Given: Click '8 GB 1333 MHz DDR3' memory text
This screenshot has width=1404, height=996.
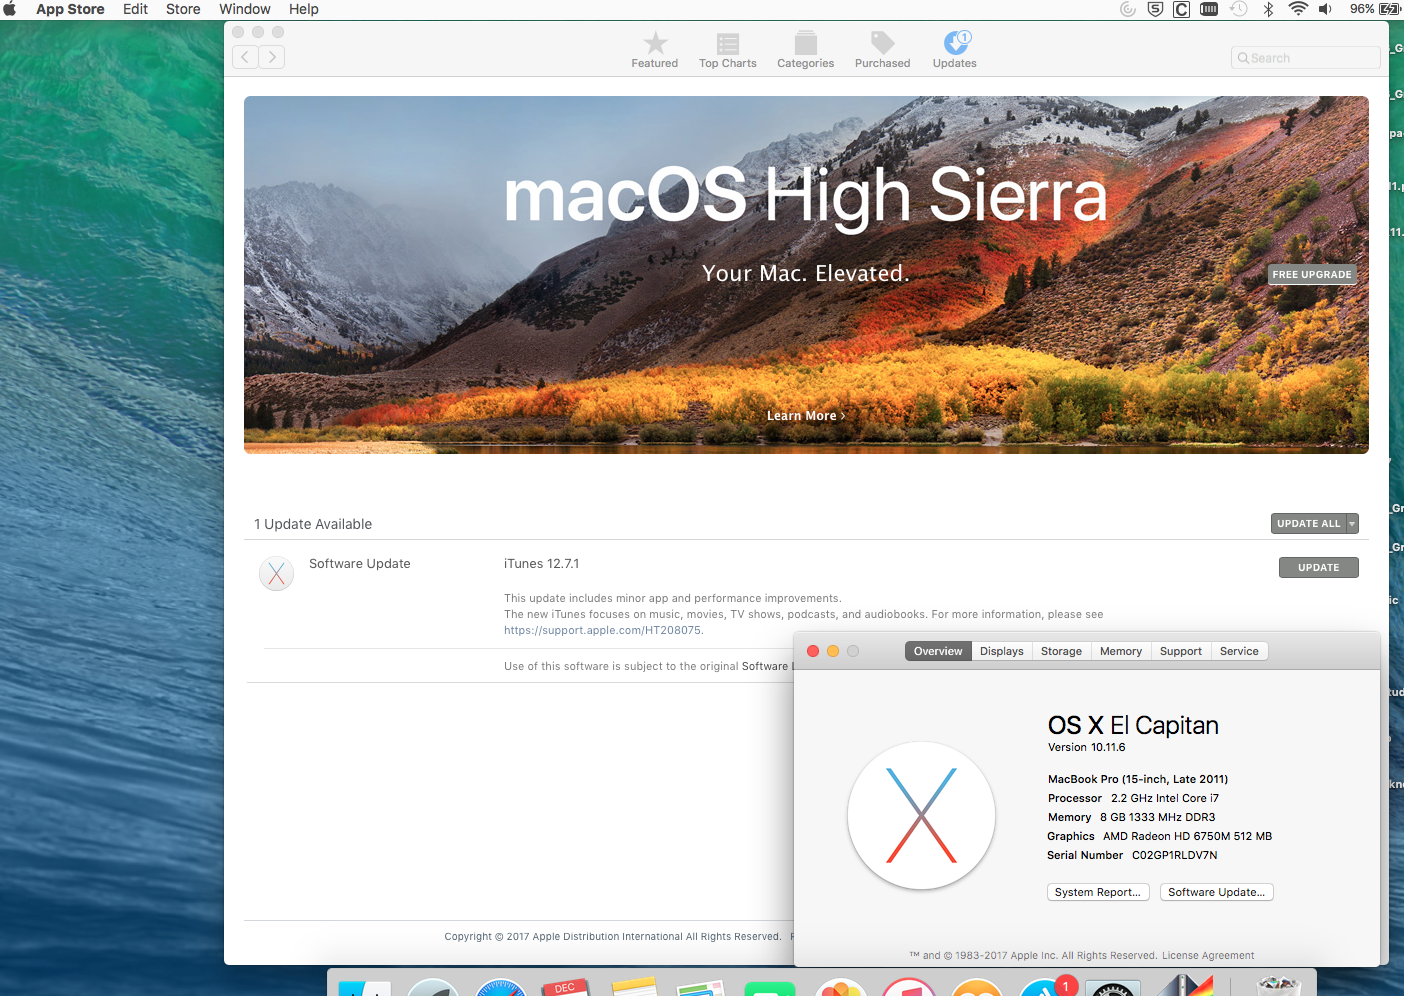Looking at the screenshot, I should pyautogui.click(x=1158, y=817).
